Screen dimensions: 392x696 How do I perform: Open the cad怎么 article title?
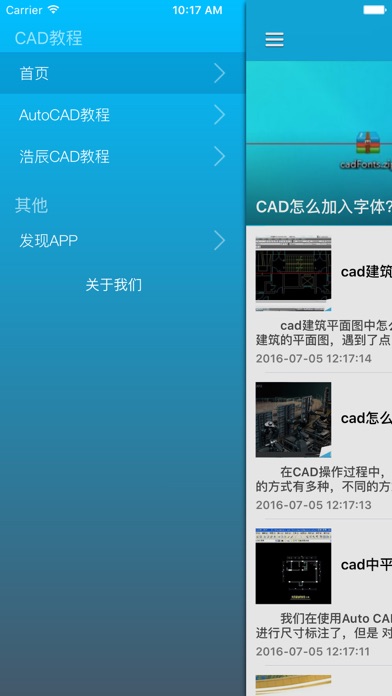[366, 418]
